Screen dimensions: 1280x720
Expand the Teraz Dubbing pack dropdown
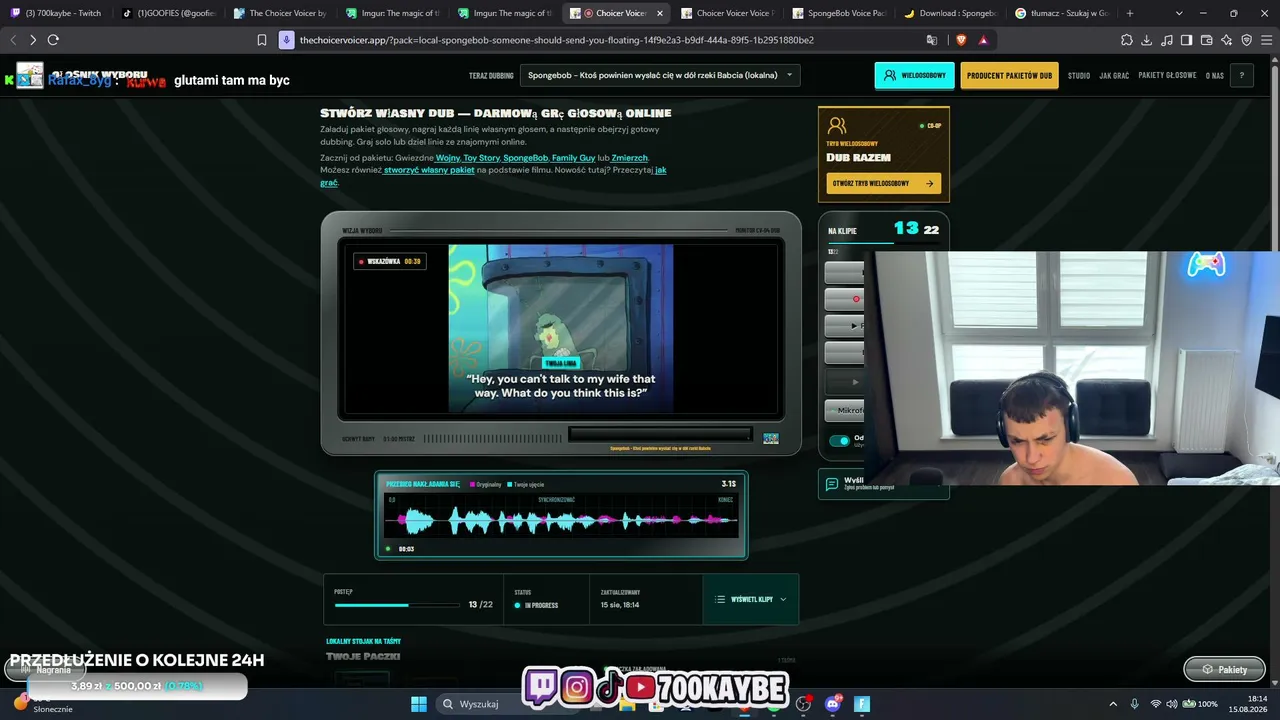pyautogui.click(x=661, y=75)
